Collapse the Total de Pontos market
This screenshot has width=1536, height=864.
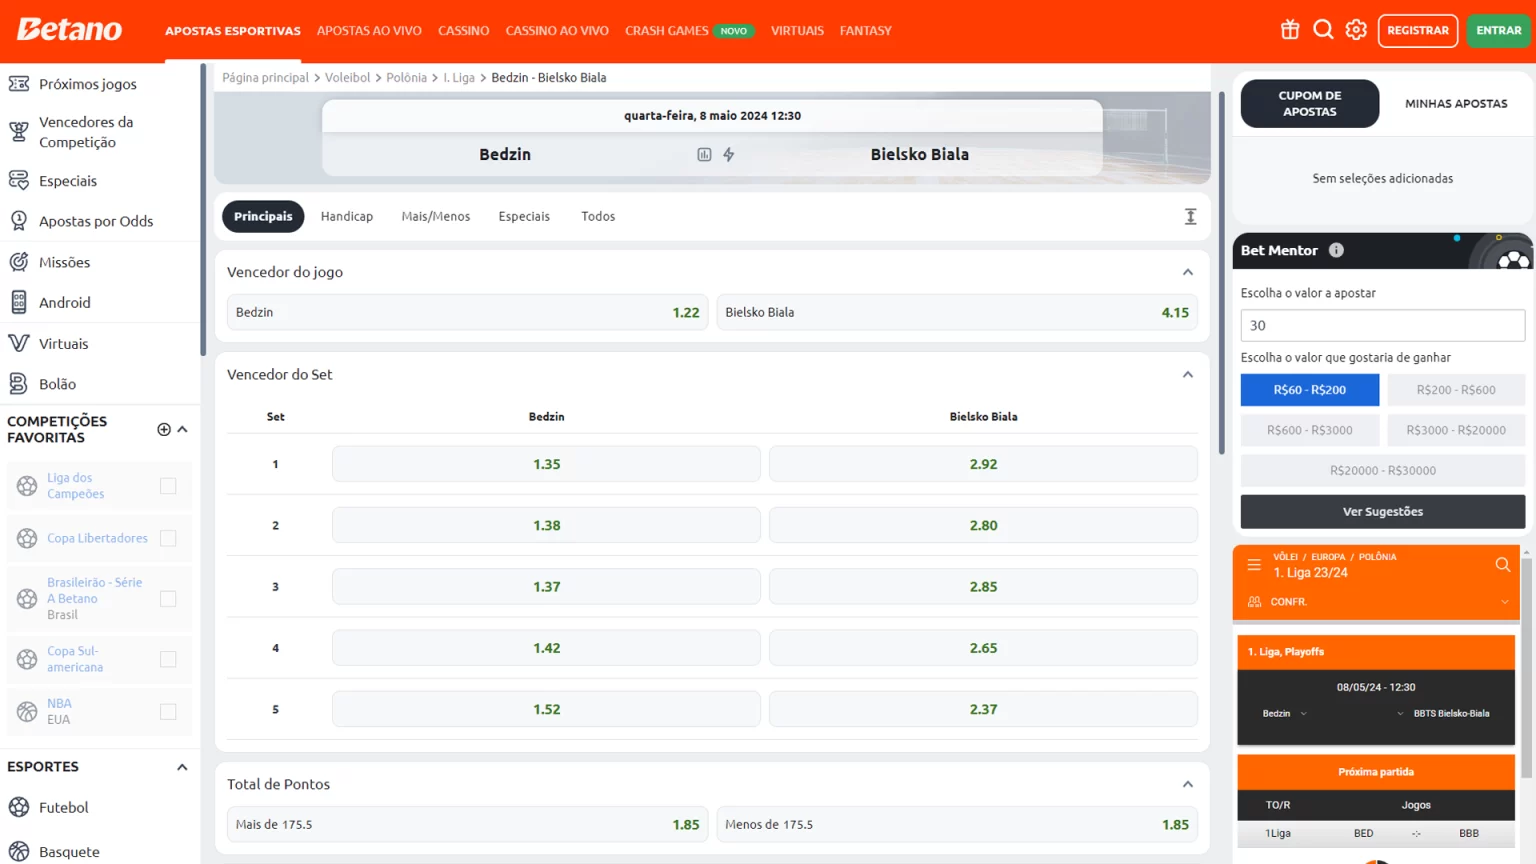(x=1188, y=785)
